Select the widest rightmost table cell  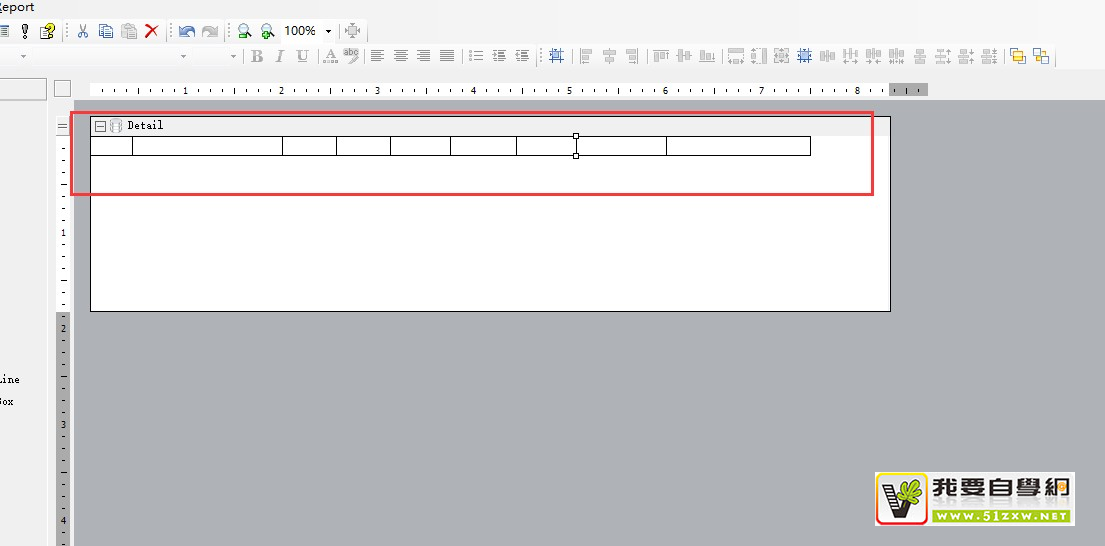pos(738,146)
